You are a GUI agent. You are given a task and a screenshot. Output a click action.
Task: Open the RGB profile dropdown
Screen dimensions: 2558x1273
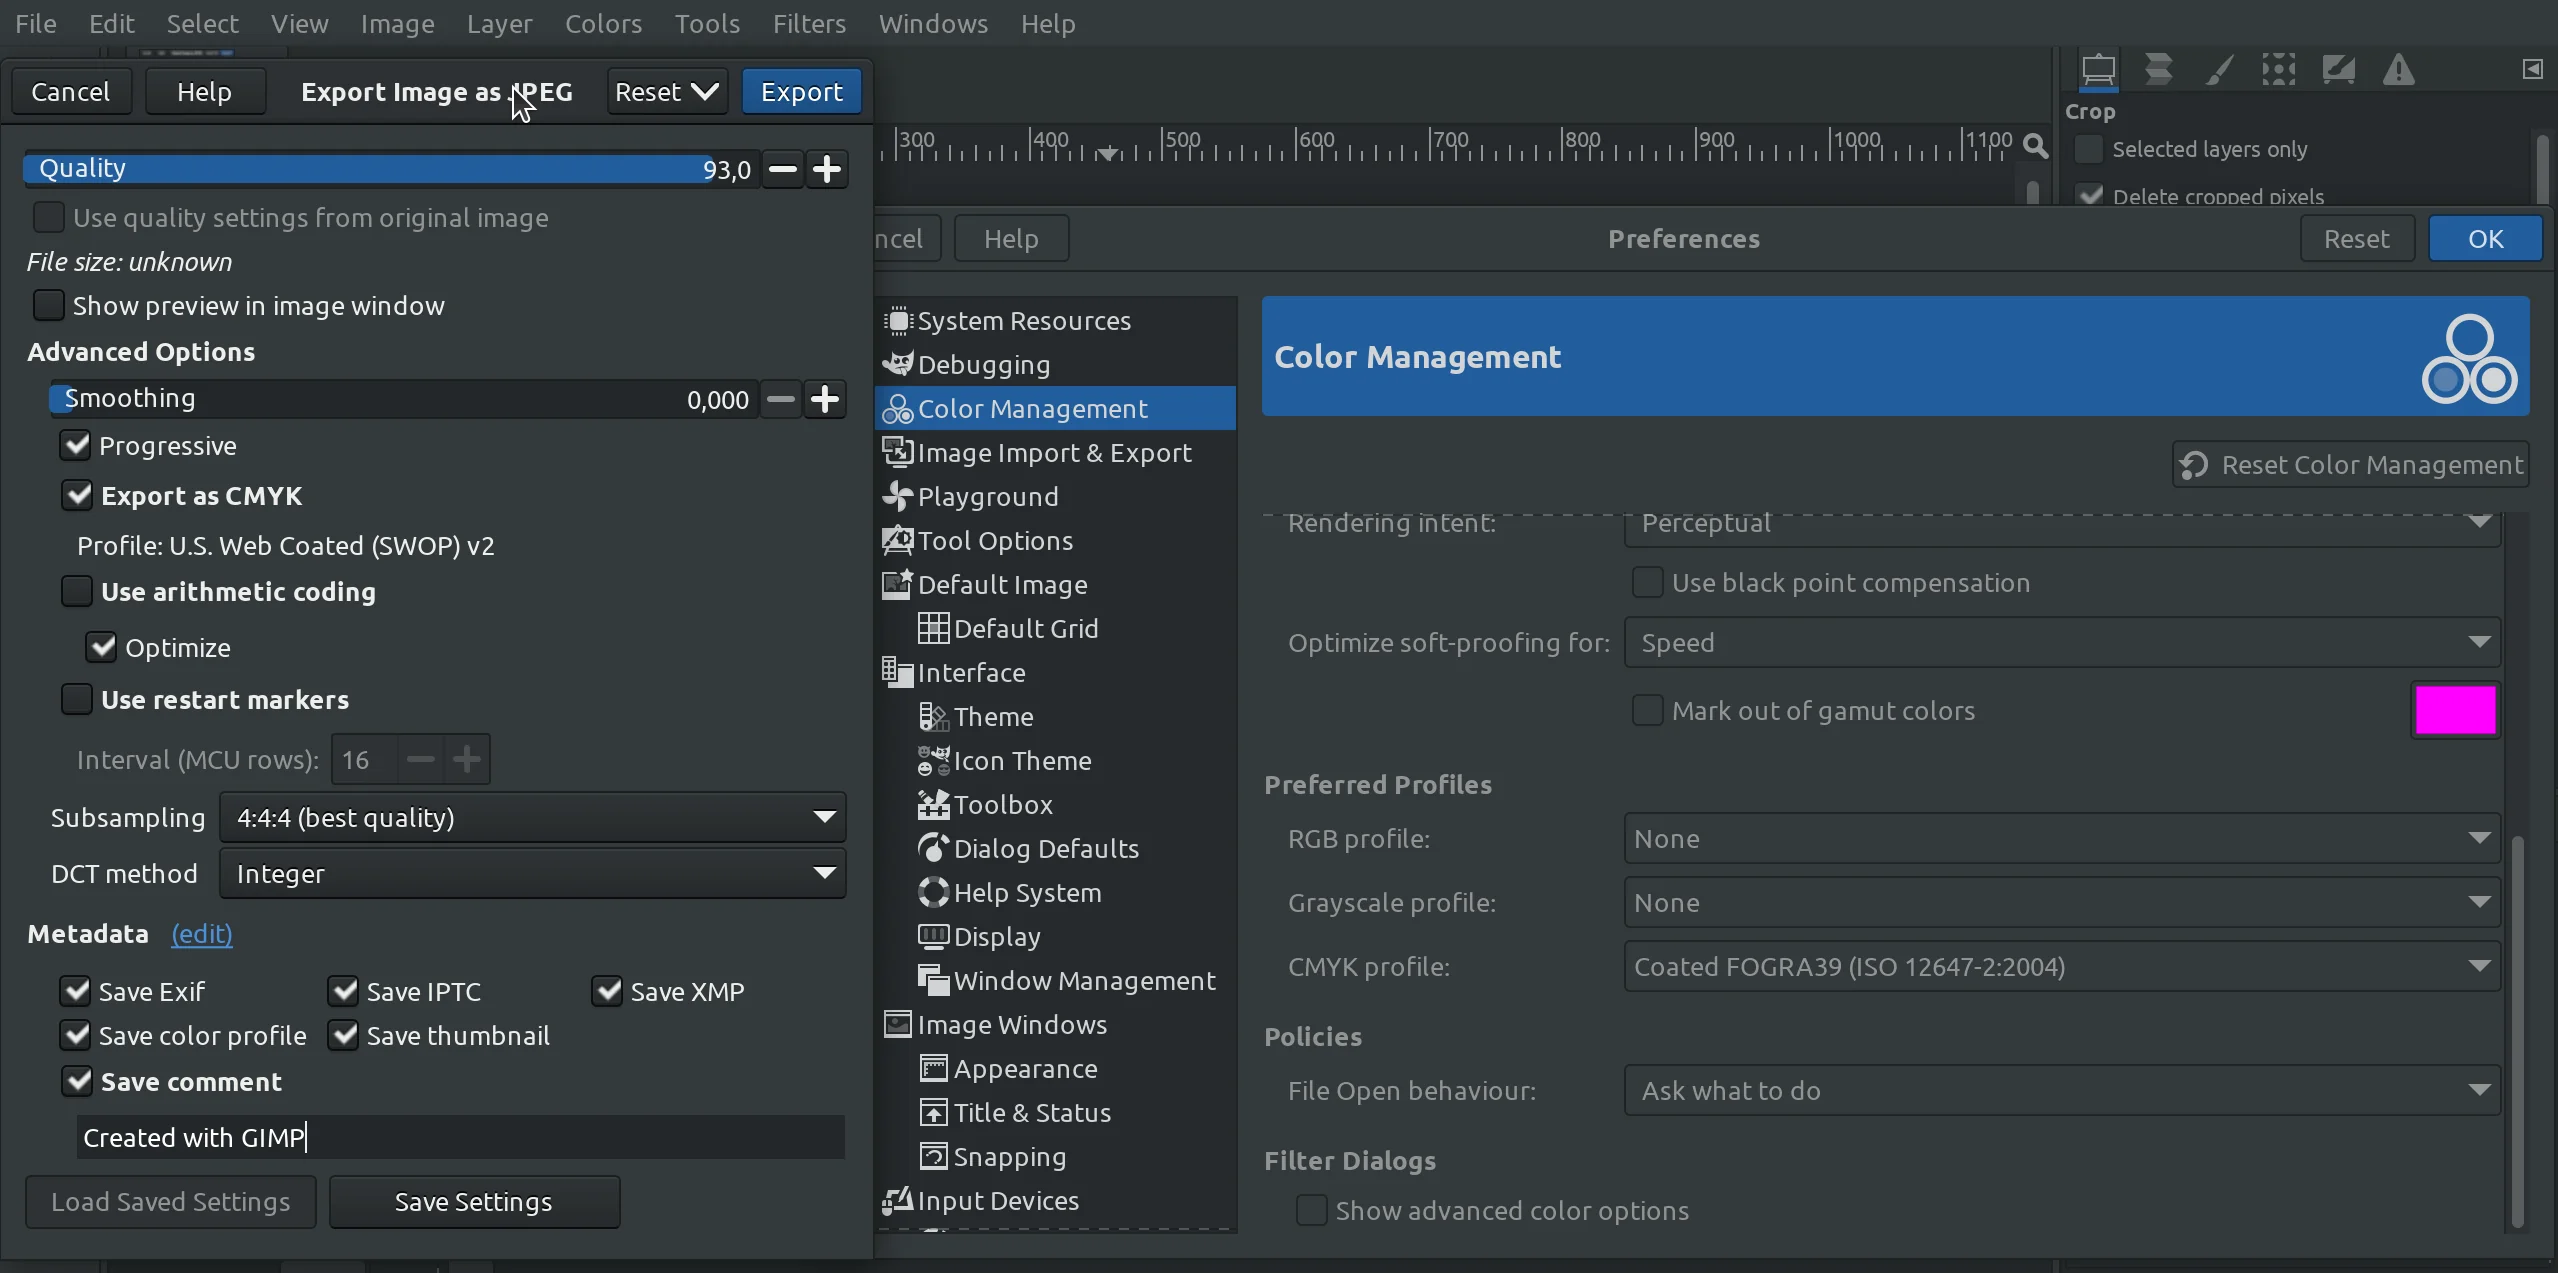tap(2062, 839)
